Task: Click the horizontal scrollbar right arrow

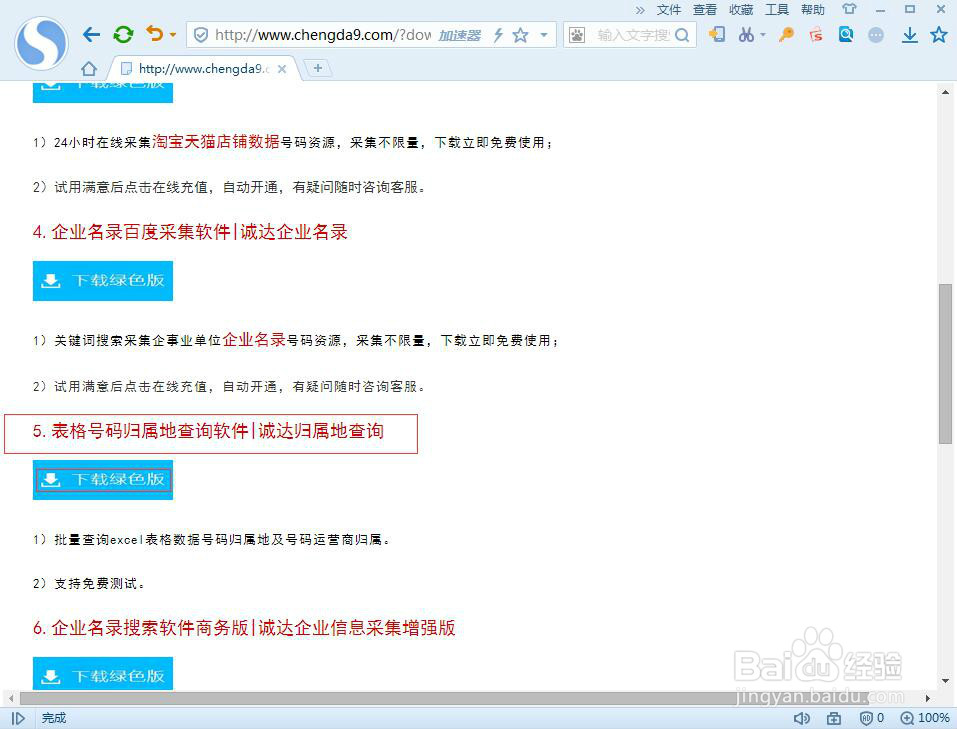Action: pos(928,698)
